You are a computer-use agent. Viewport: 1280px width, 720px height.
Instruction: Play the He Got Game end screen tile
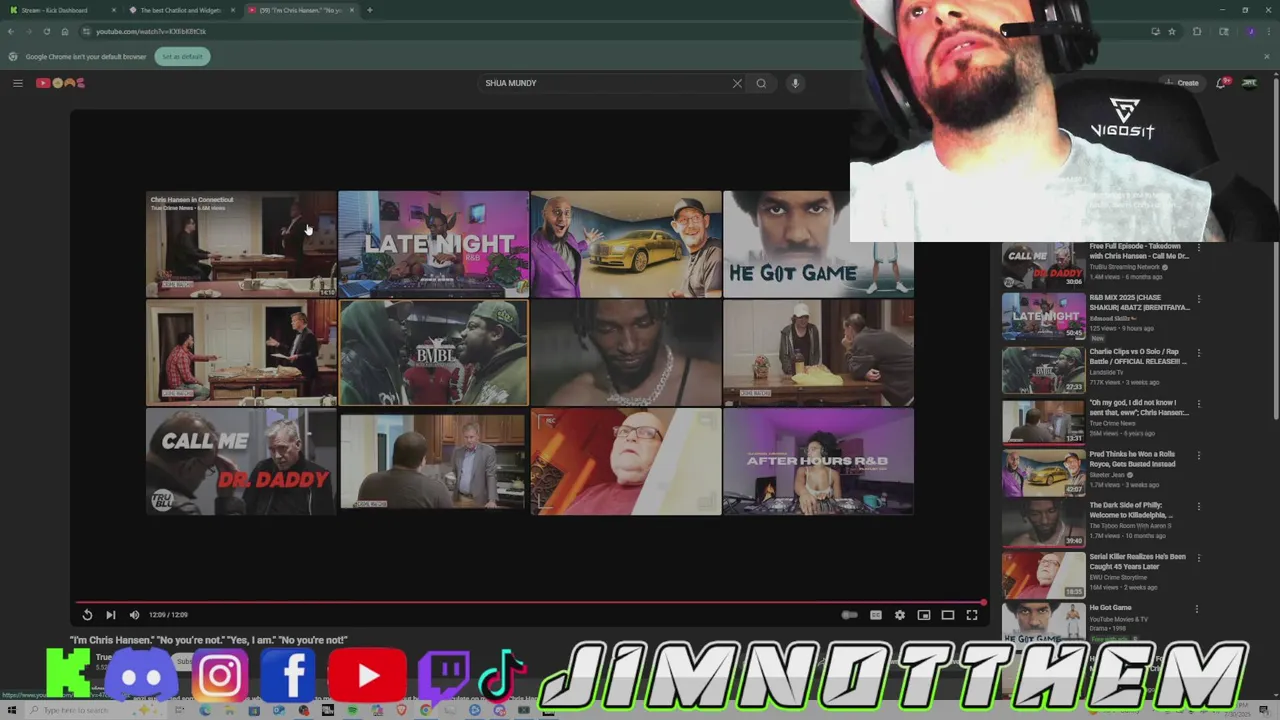pyautogui.click(x=818, y=244)
